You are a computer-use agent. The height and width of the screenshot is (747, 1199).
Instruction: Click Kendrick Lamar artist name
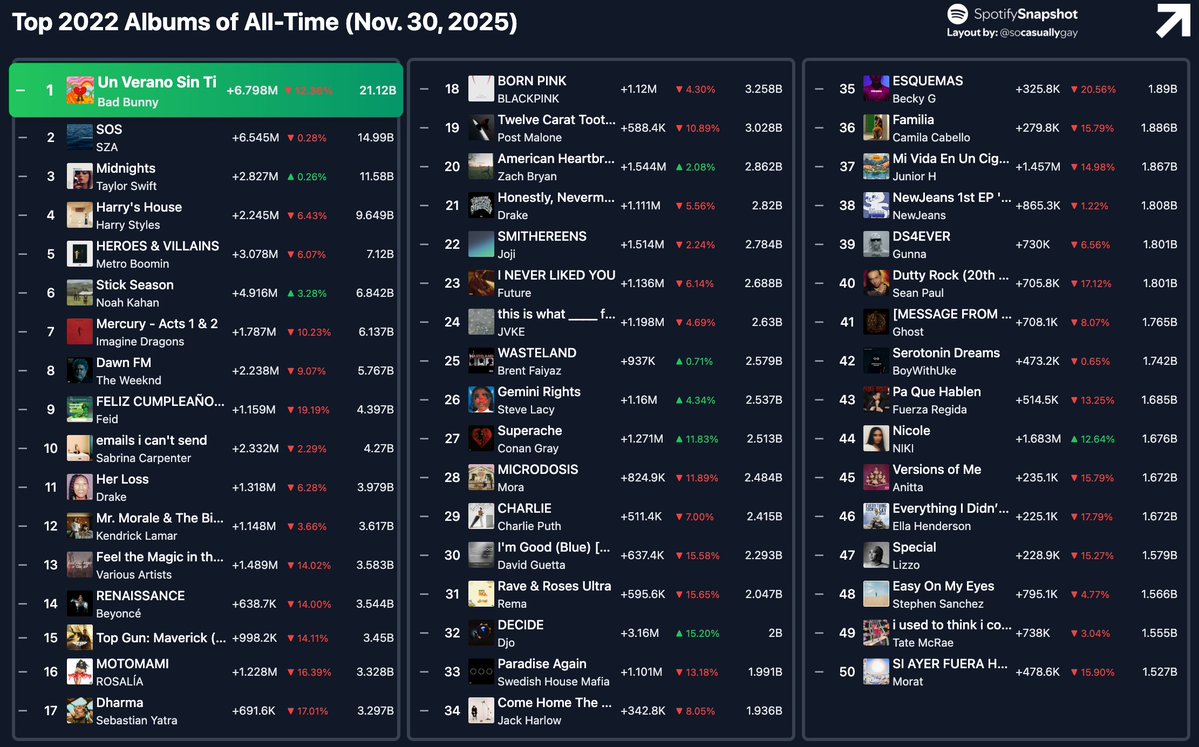pos(136,536)
